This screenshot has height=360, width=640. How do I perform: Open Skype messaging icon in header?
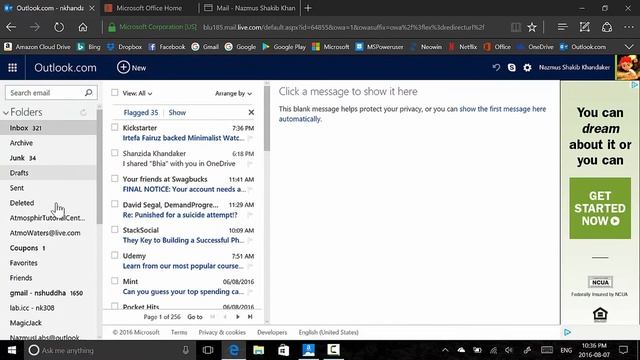[x=511, y=67]
